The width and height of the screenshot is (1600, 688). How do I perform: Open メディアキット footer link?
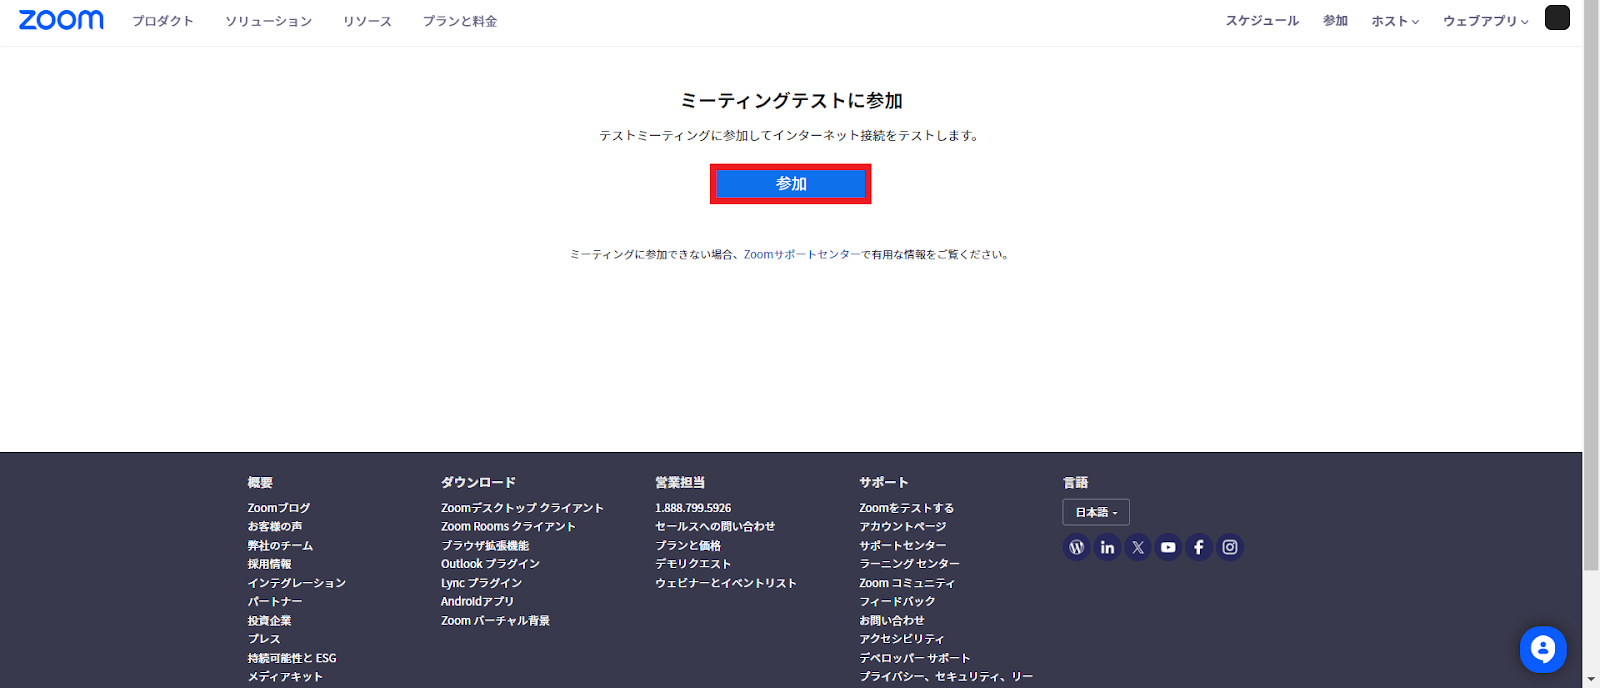tap(285, 677)
